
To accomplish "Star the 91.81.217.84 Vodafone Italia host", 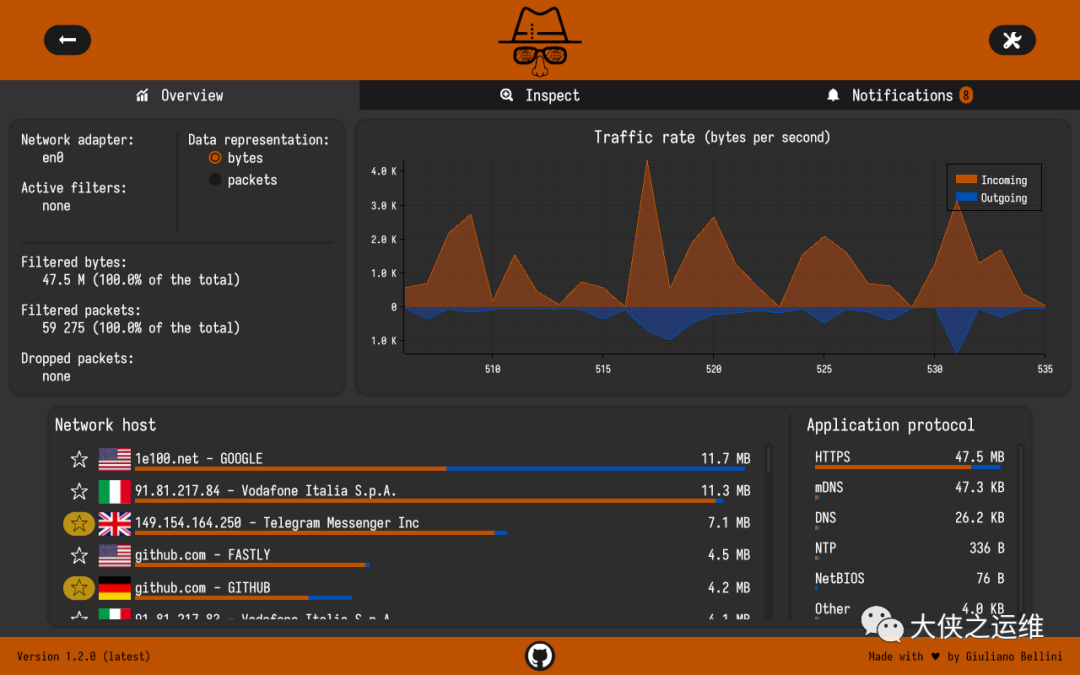I will tap(79, 491).
